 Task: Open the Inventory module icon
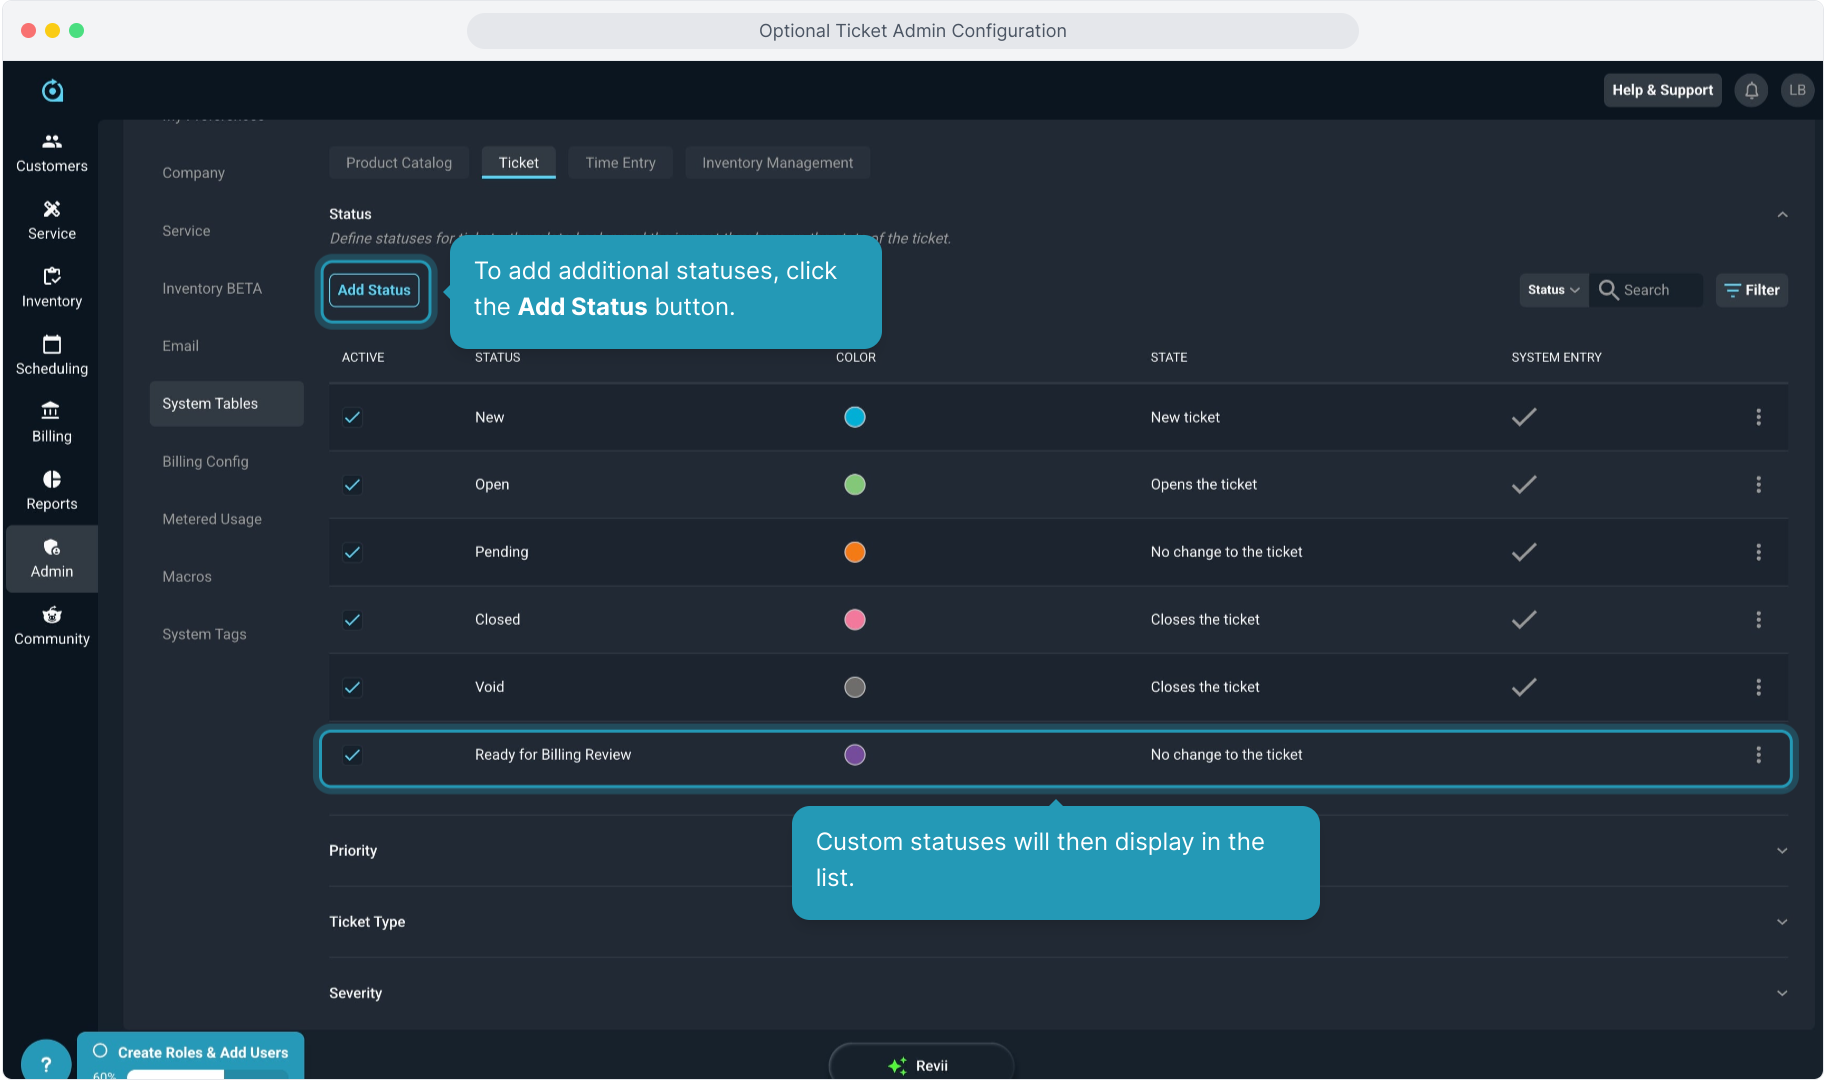point(52,277)
